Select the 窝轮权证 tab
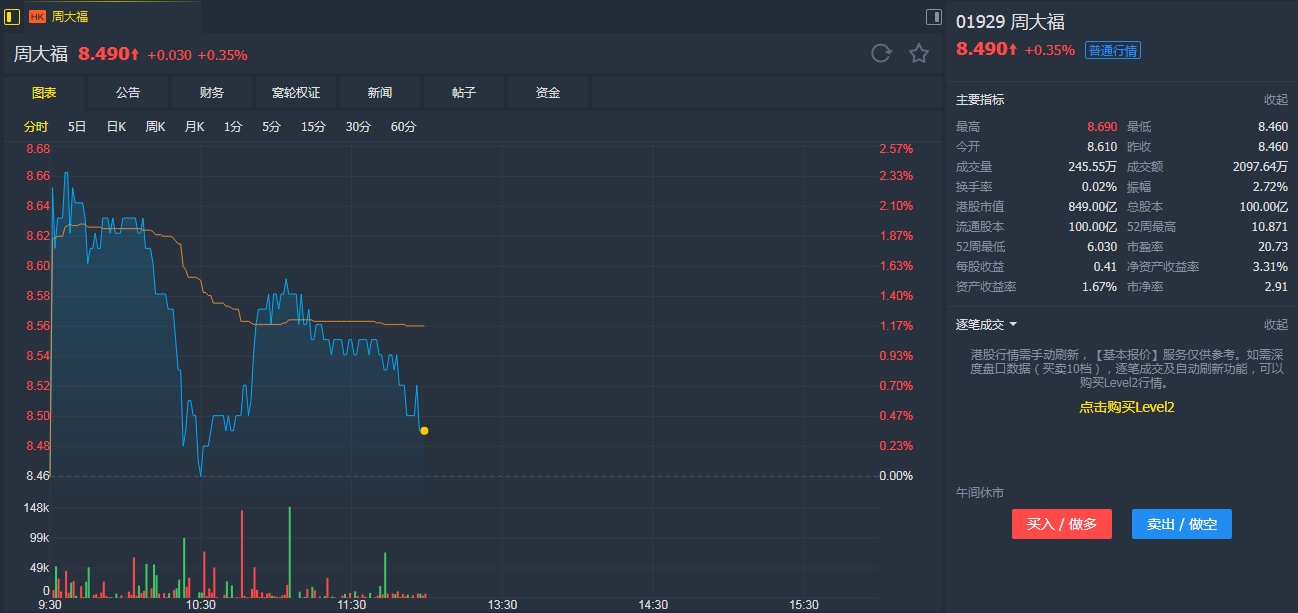Viewport: 1298px width, 613px height. point(296,93)
